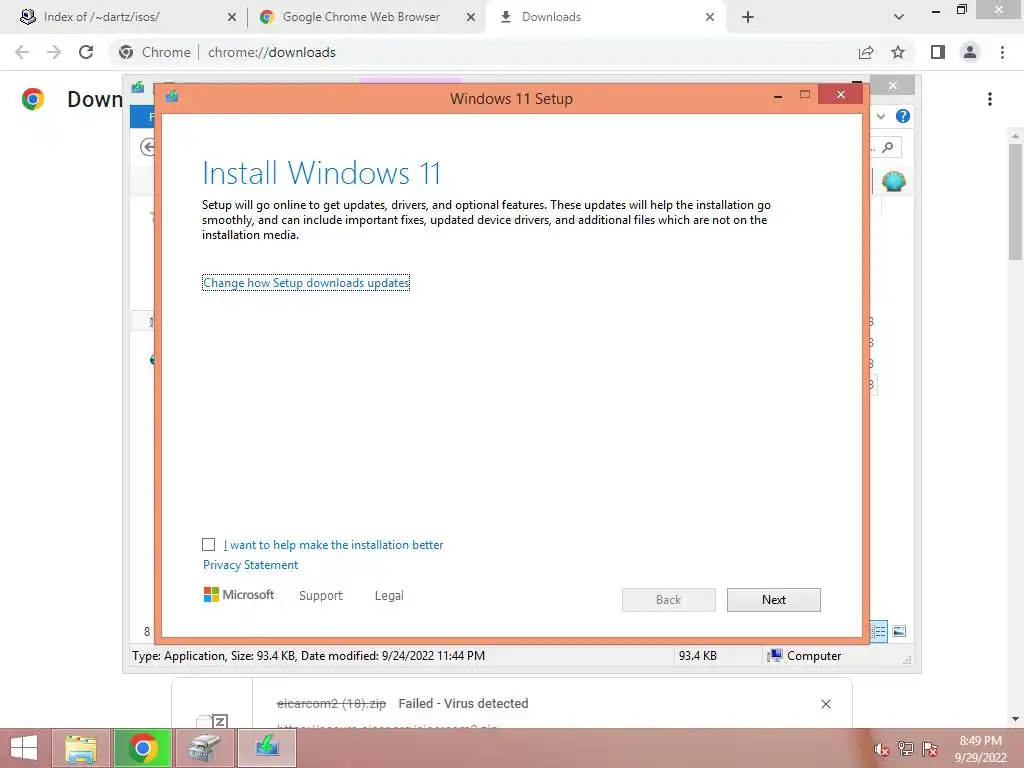This screenshot has height=768, width=1024.
Task: Open the Support link in Setup
Action: 321,596
